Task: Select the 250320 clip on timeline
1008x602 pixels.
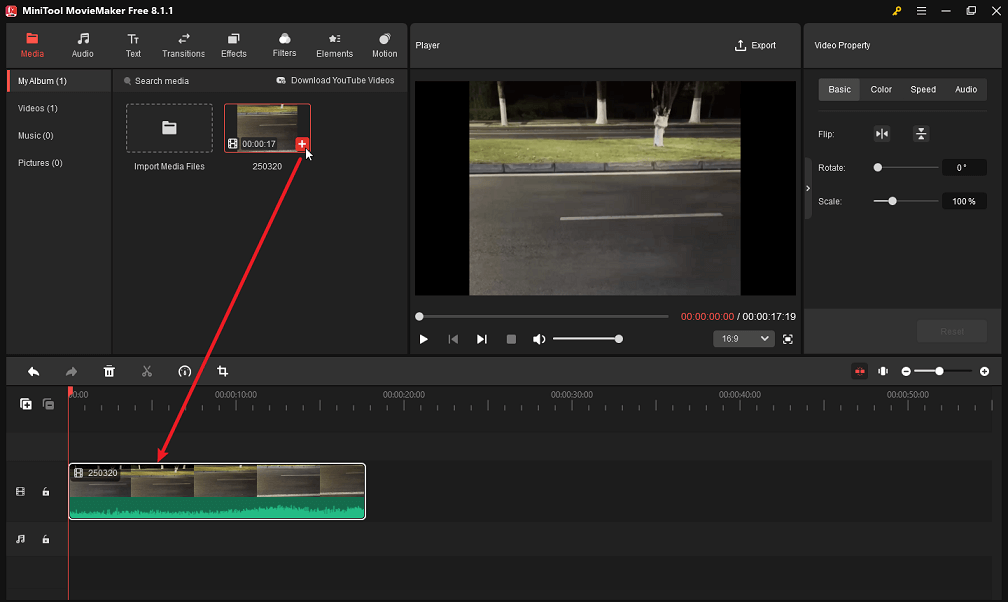Action: [217, 491]
